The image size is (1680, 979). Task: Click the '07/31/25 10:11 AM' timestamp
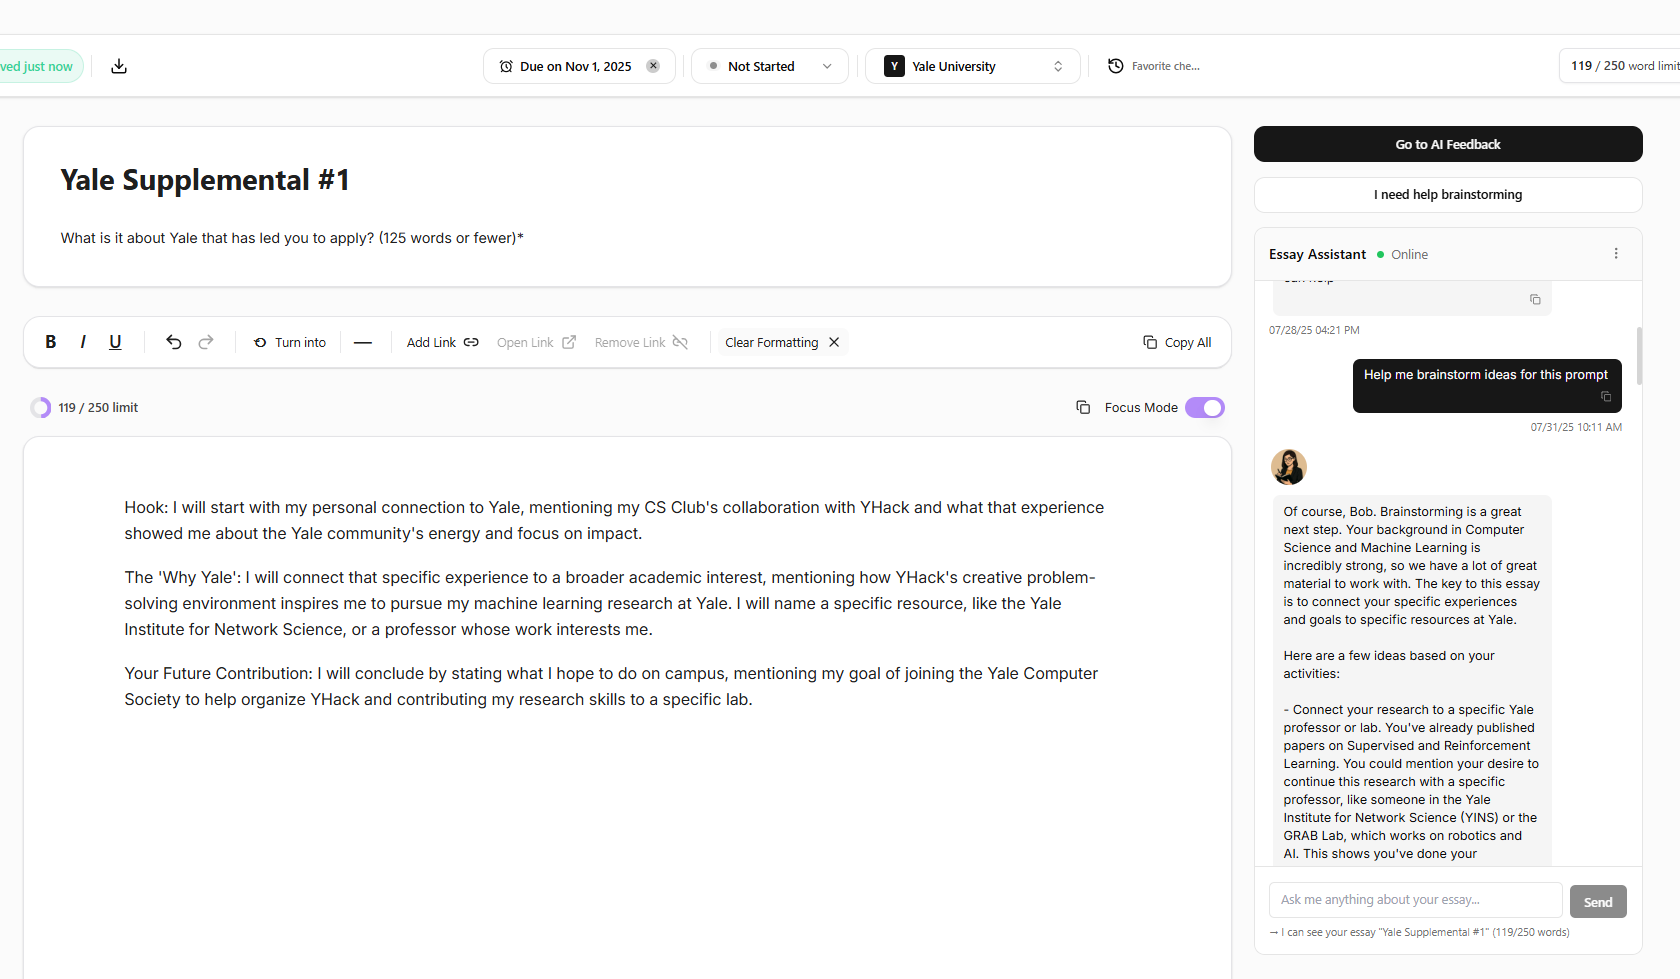pyautogui.click(x=1576, y=427)
